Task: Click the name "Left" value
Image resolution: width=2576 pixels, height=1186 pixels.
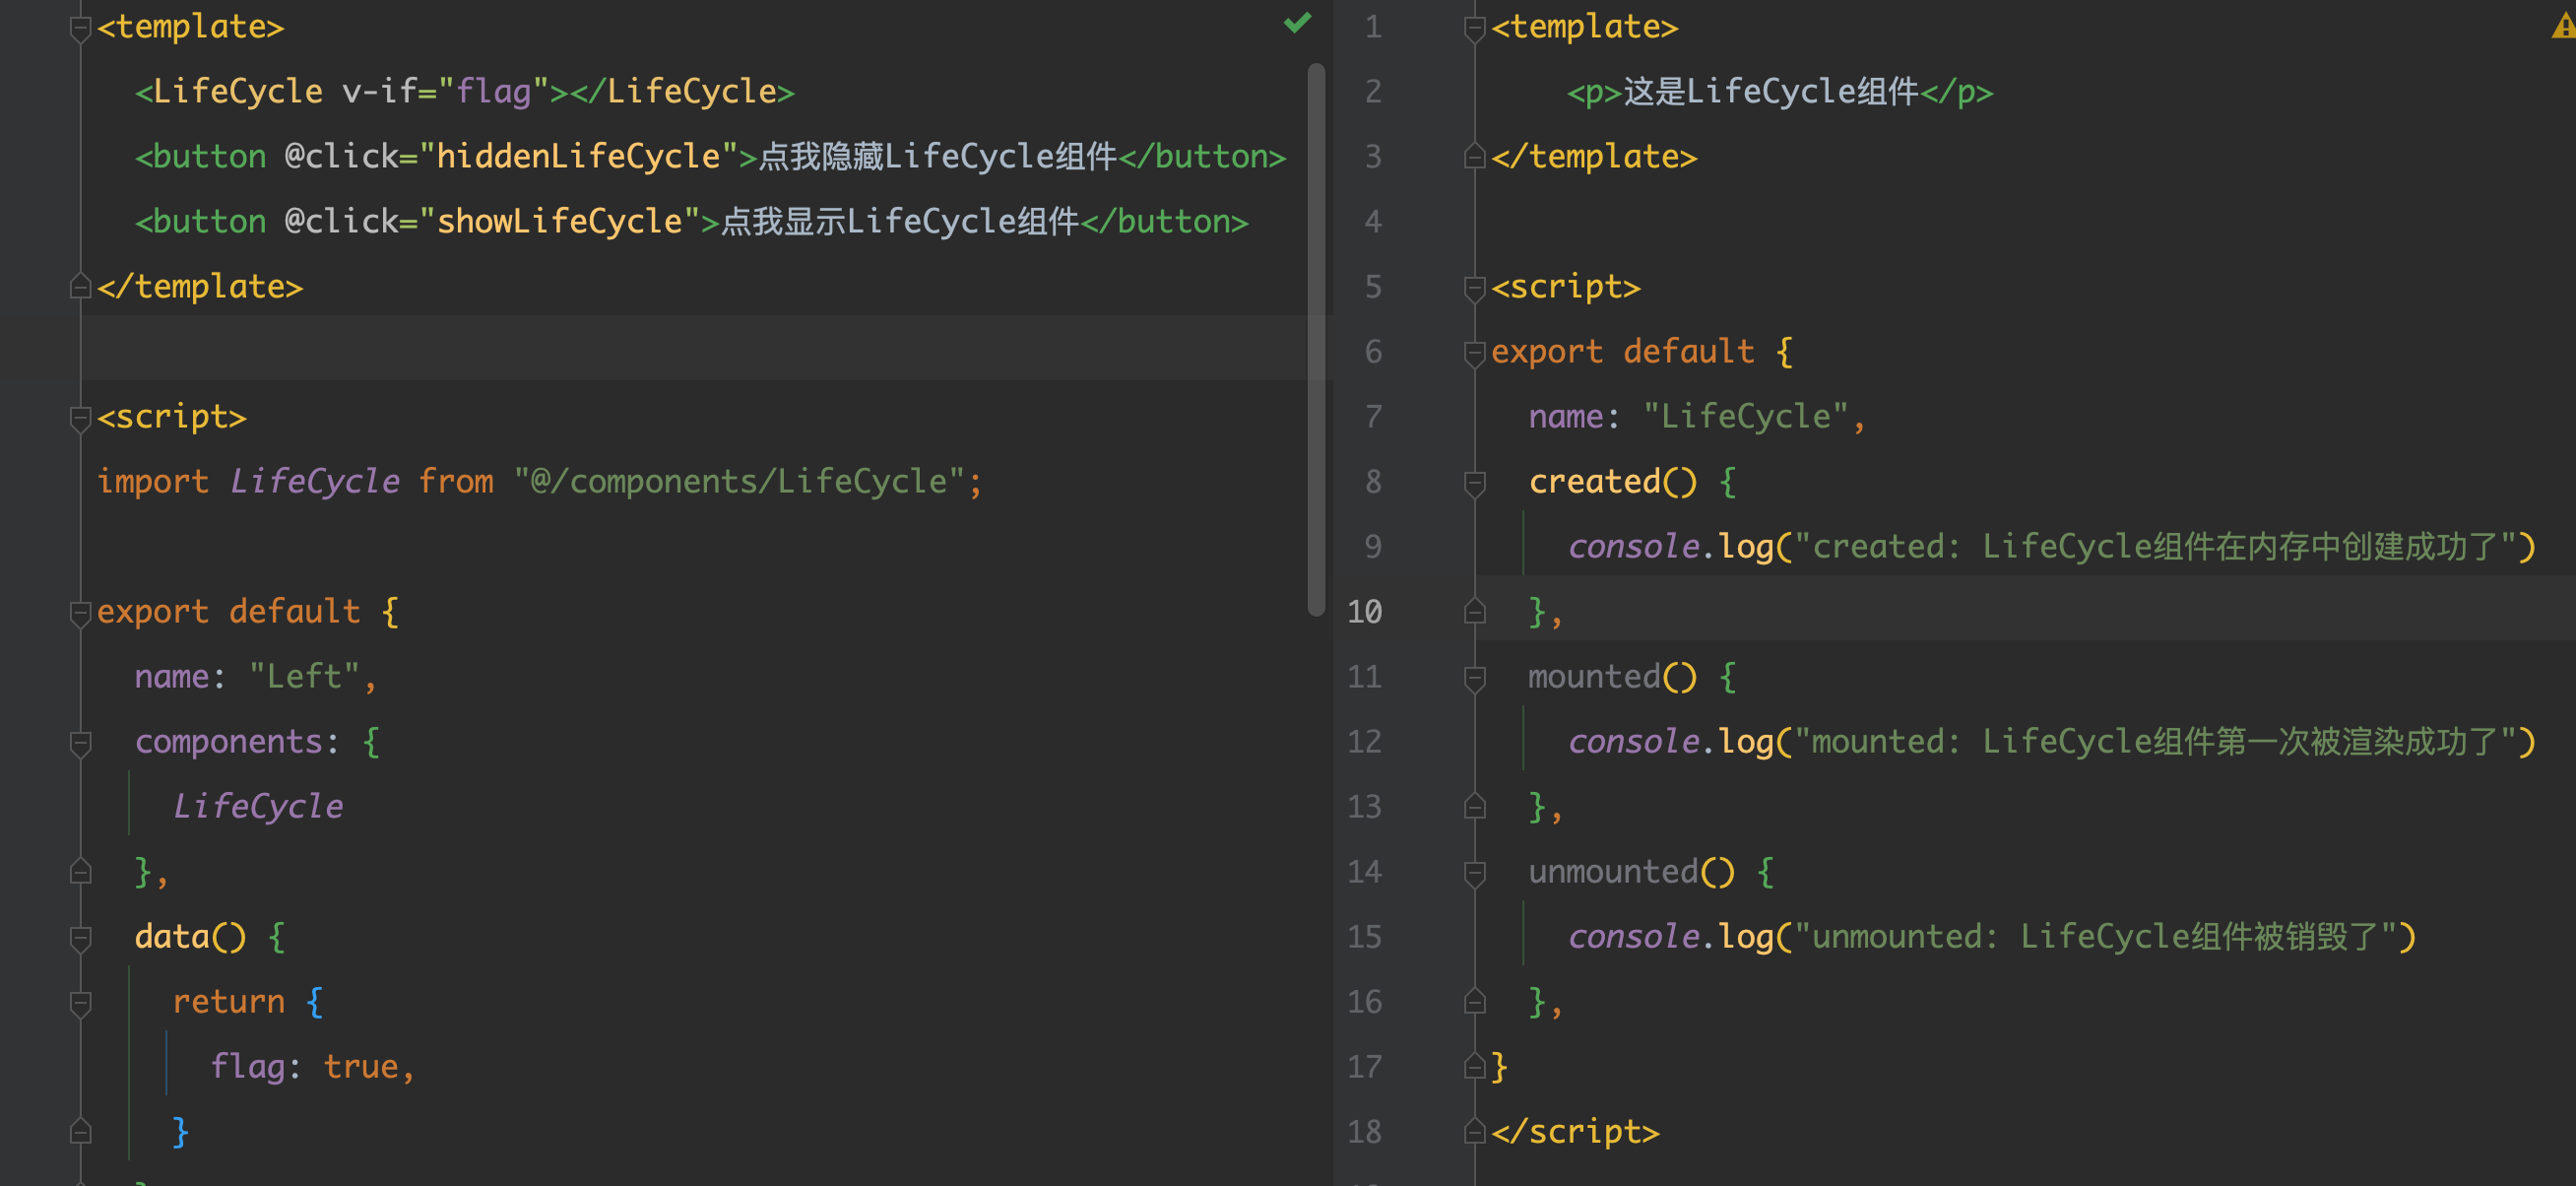Action: 304,677
